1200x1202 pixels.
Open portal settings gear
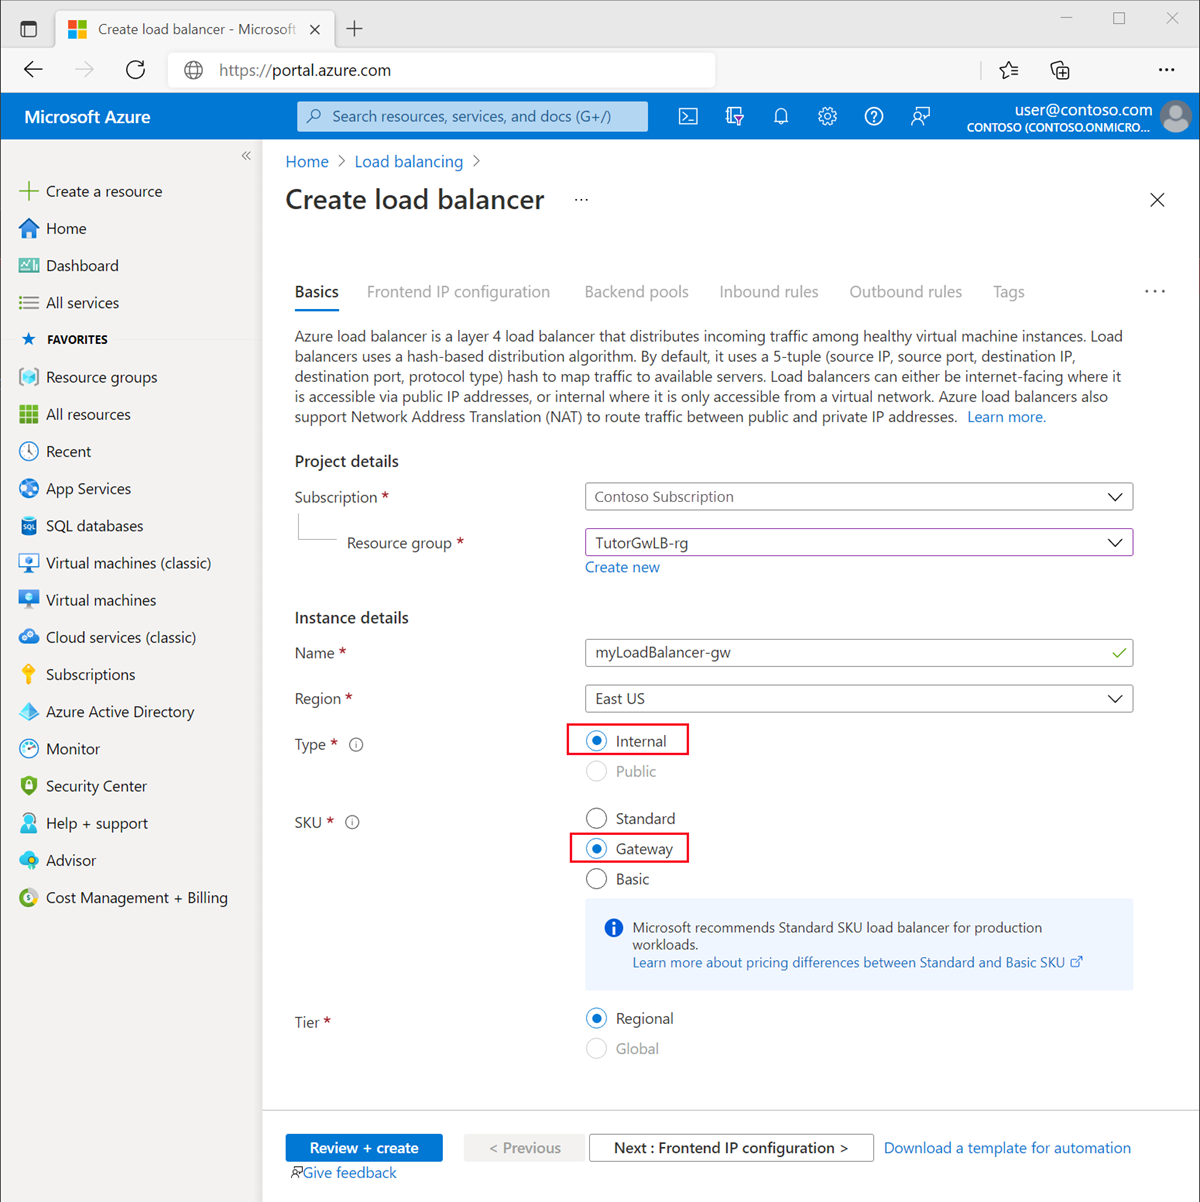coord(827,117)
